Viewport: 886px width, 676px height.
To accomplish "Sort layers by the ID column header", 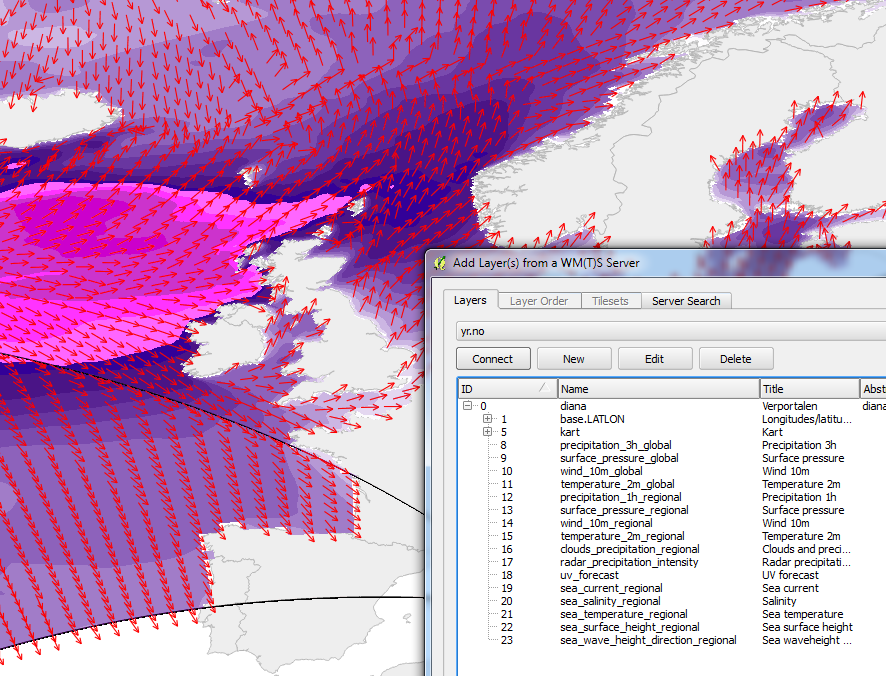I will [507, 389].
